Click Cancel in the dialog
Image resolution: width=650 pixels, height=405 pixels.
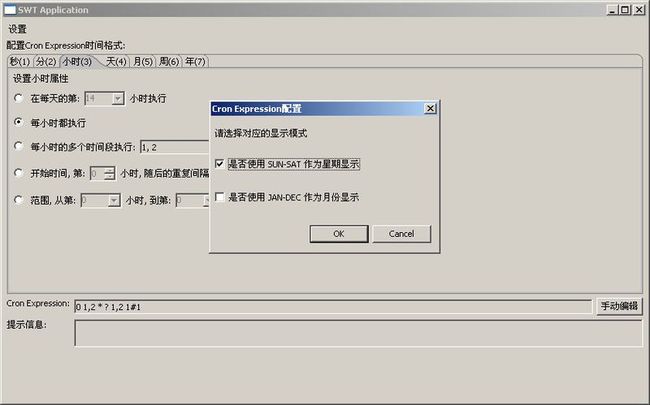(x=401, y=234)
